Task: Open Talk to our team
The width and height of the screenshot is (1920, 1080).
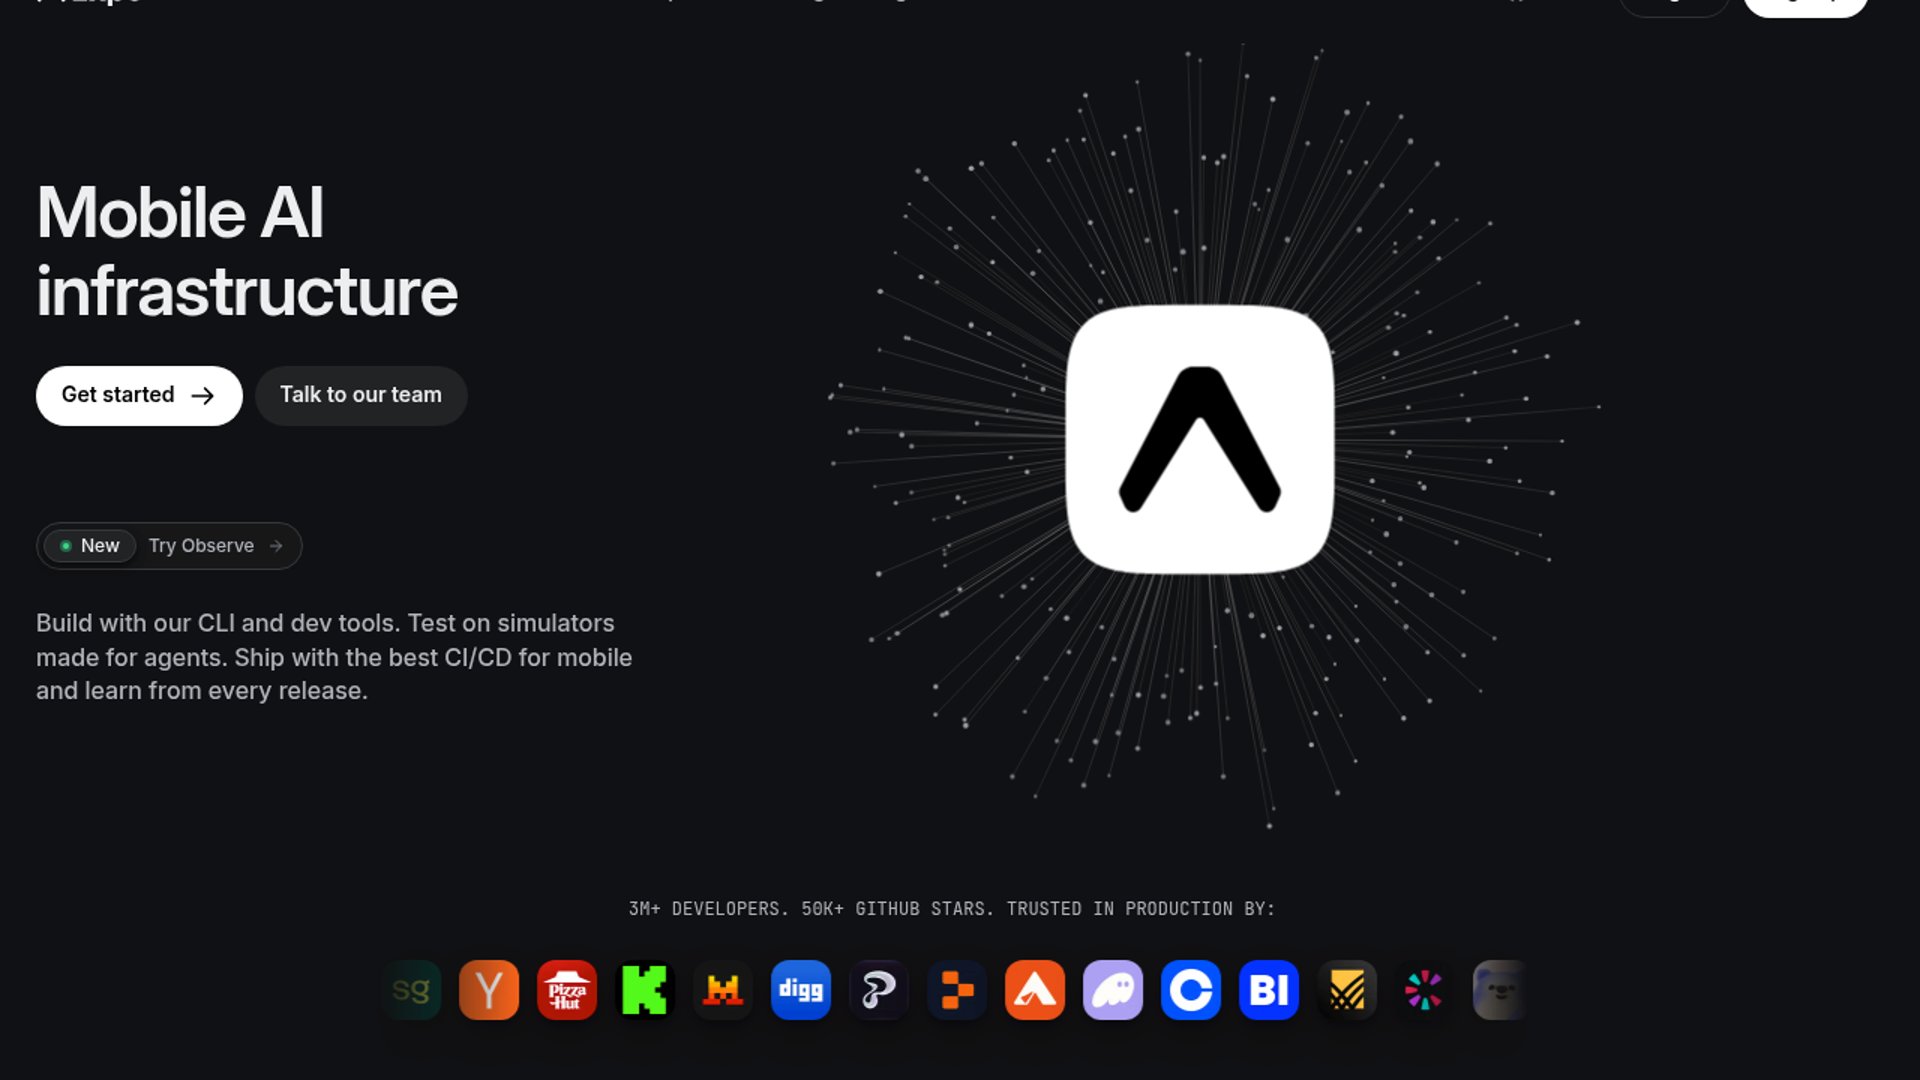Action: [361, 396]
